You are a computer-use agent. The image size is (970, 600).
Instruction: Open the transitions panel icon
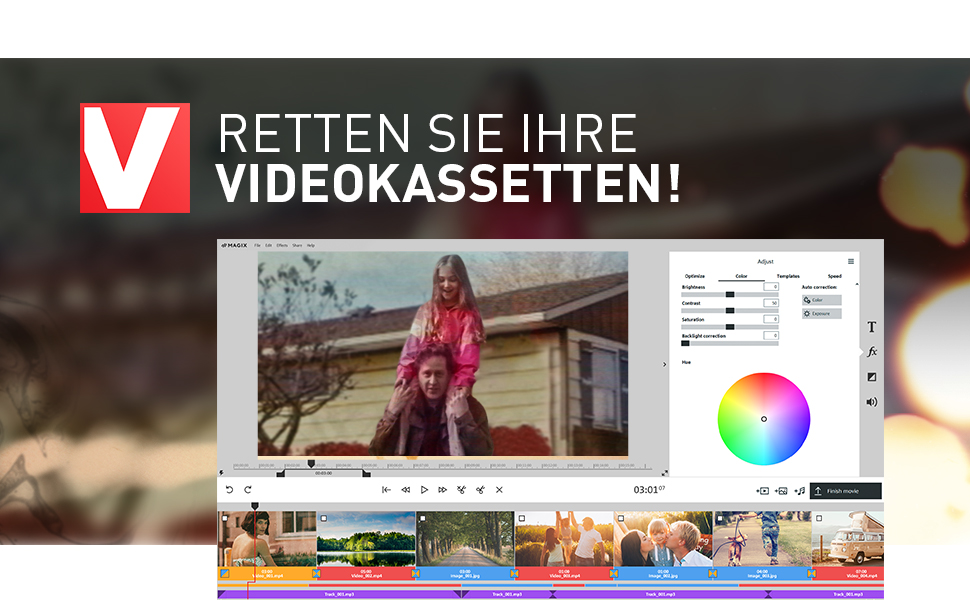click(872, 378)
